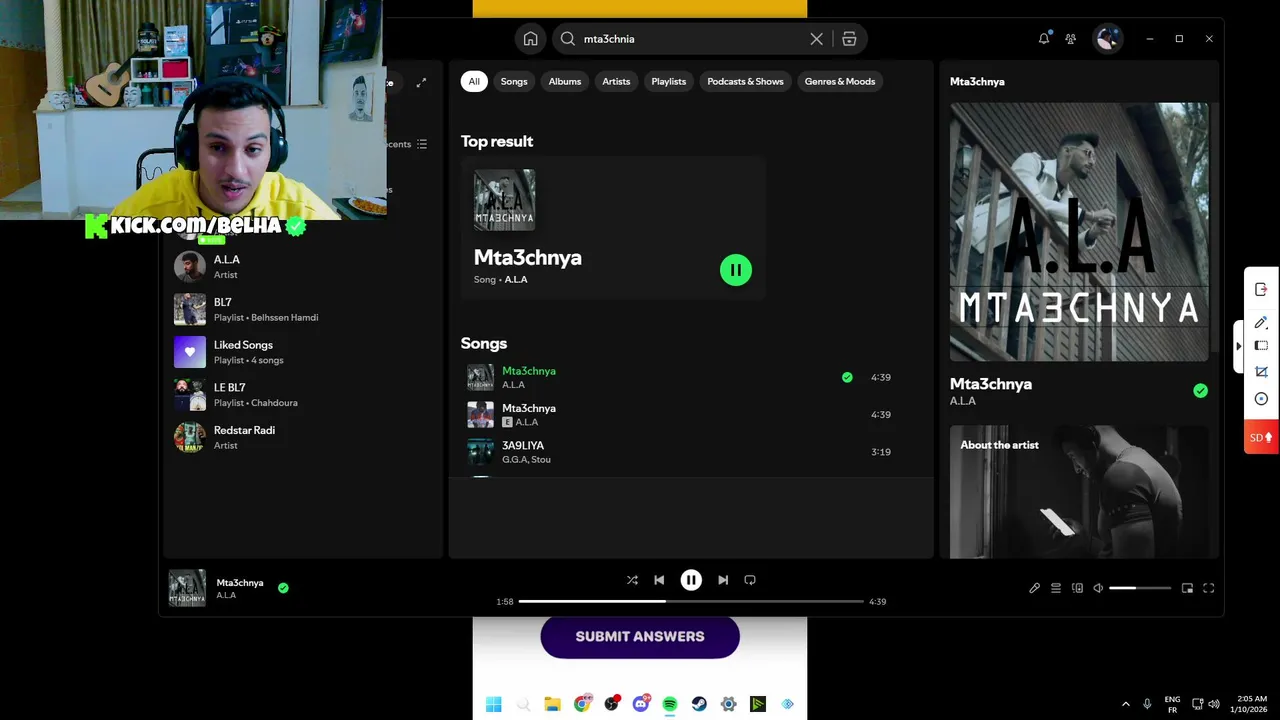This screenshot has width=1280, height=720.
Task: Open Redstar Radi artist in library
Action: coord(303,437)
